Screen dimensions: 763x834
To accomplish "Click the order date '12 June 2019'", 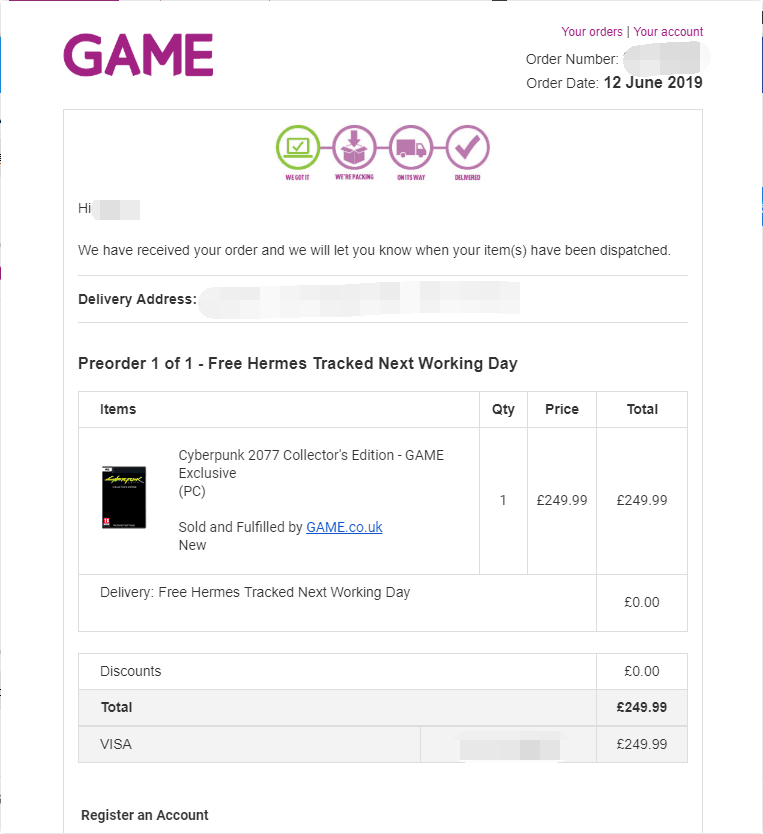I will coord(653,83).
